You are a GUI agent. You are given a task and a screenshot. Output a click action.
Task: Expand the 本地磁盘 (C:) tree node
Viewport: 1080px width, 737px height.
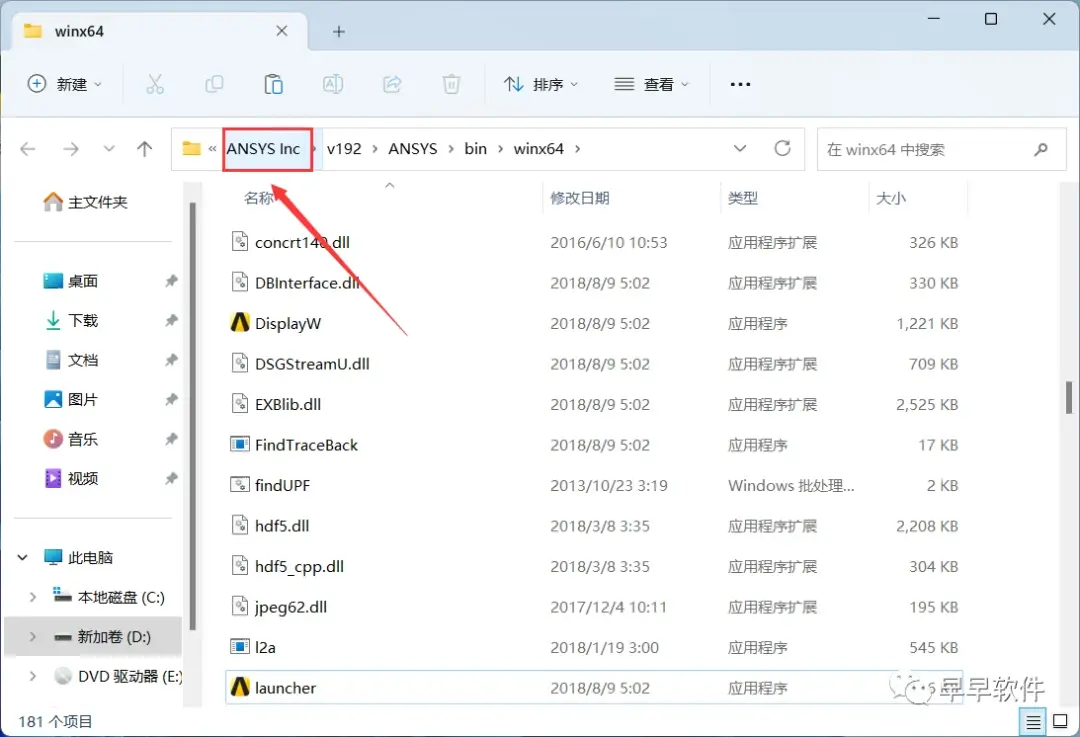pos(32,597)
